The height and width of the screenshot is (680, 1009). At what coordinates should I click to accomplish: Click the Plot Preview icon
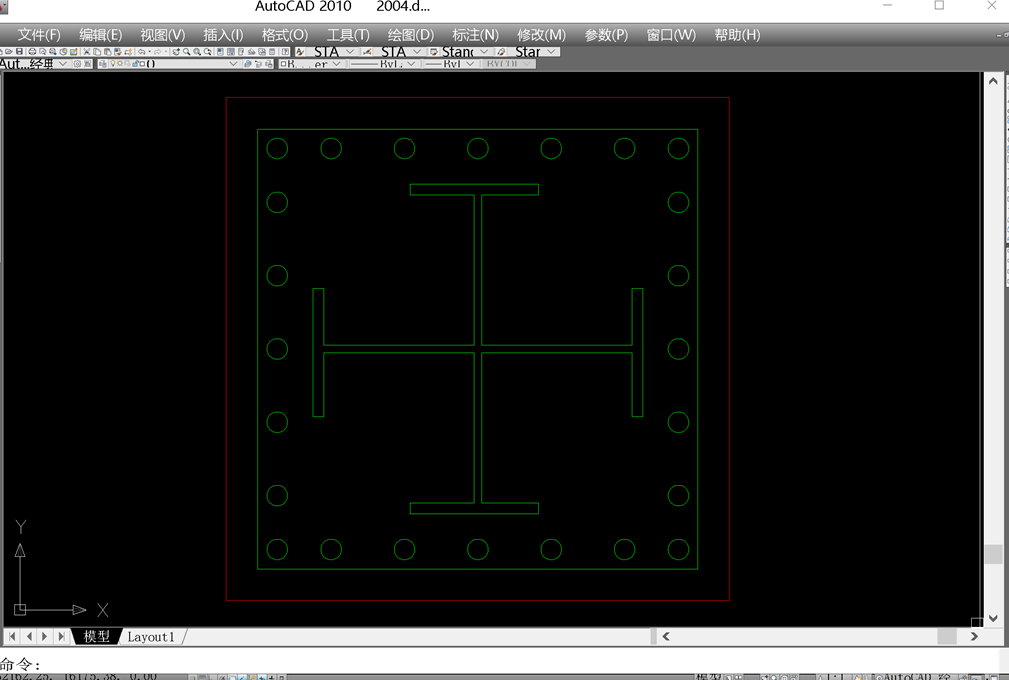coord(42,51)
